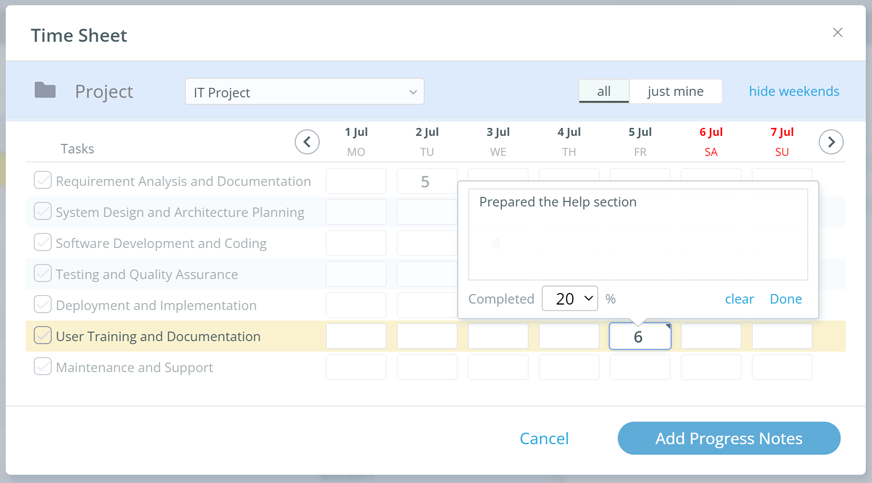Check the Maintenance and Support task checkbox
This screenshot has width=872, height=483.
click(x=43, y=367)
